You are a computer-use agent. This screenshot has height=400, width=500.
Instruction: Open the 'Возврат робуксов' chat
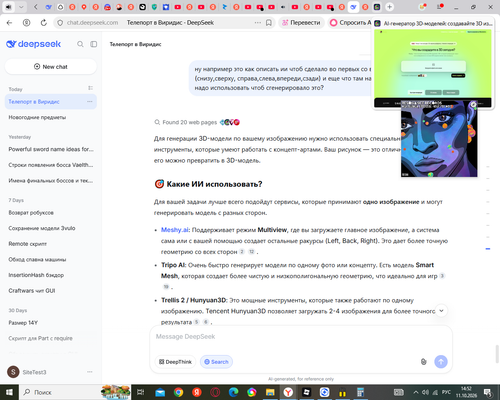click(x=51, y=213)
